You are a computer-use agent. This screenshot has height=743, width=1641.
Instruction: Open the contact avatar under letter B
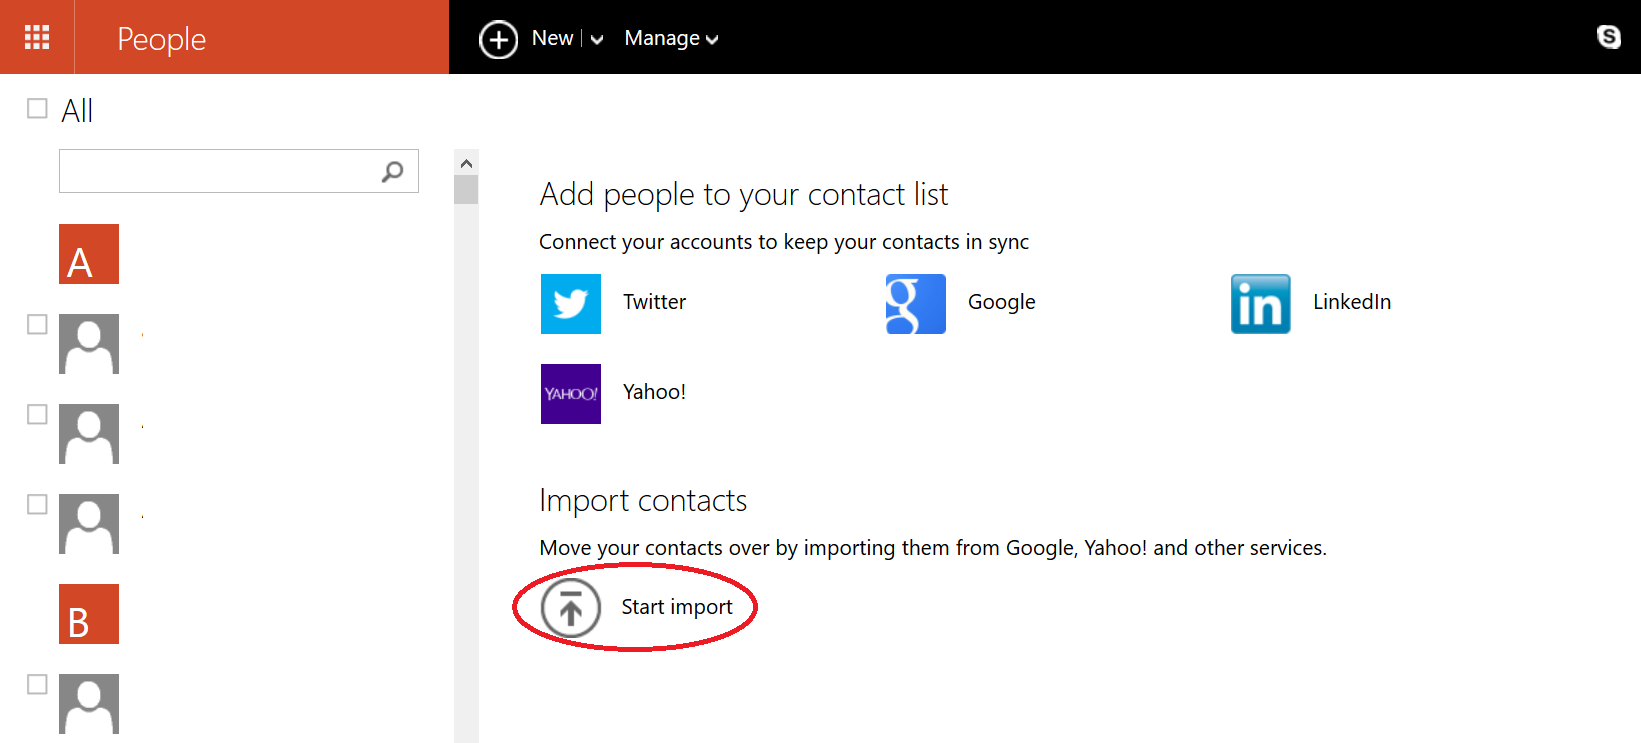coord(89,704)
